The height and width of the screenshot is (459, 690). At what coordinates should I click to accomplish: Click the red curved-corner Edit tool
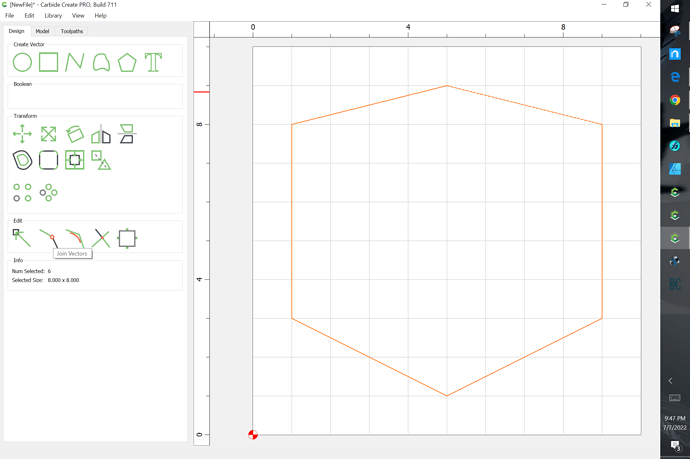point(75,238)
